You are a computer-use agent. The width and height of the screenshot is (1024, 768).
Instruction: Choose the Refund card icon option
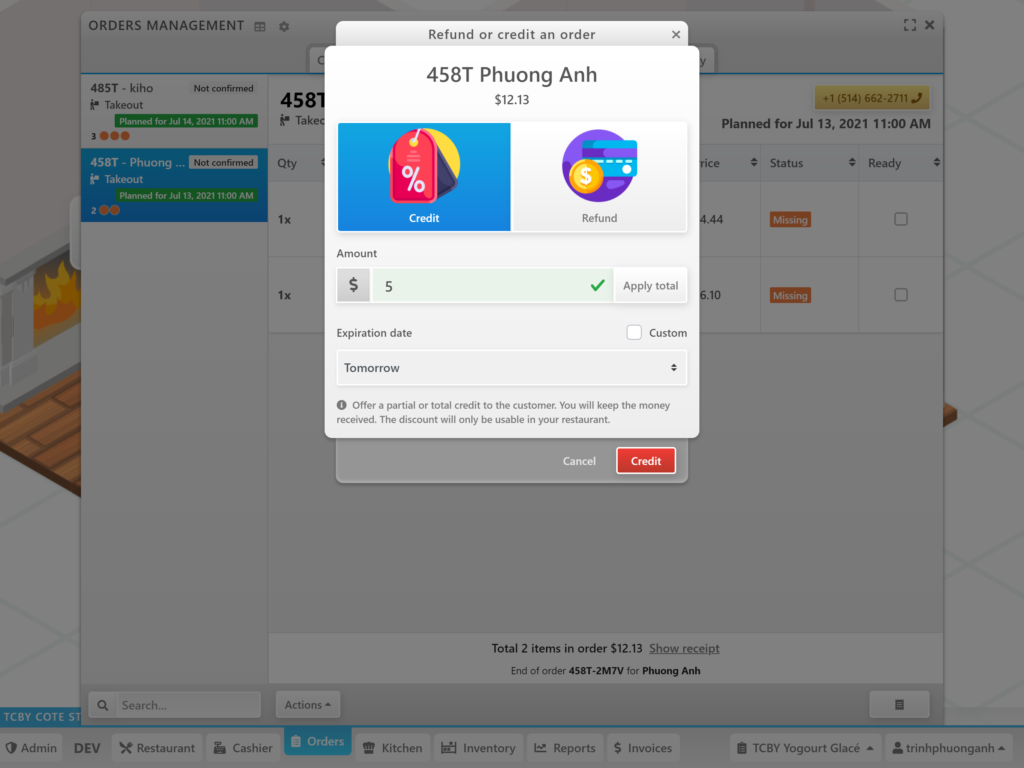pos(599,177)
